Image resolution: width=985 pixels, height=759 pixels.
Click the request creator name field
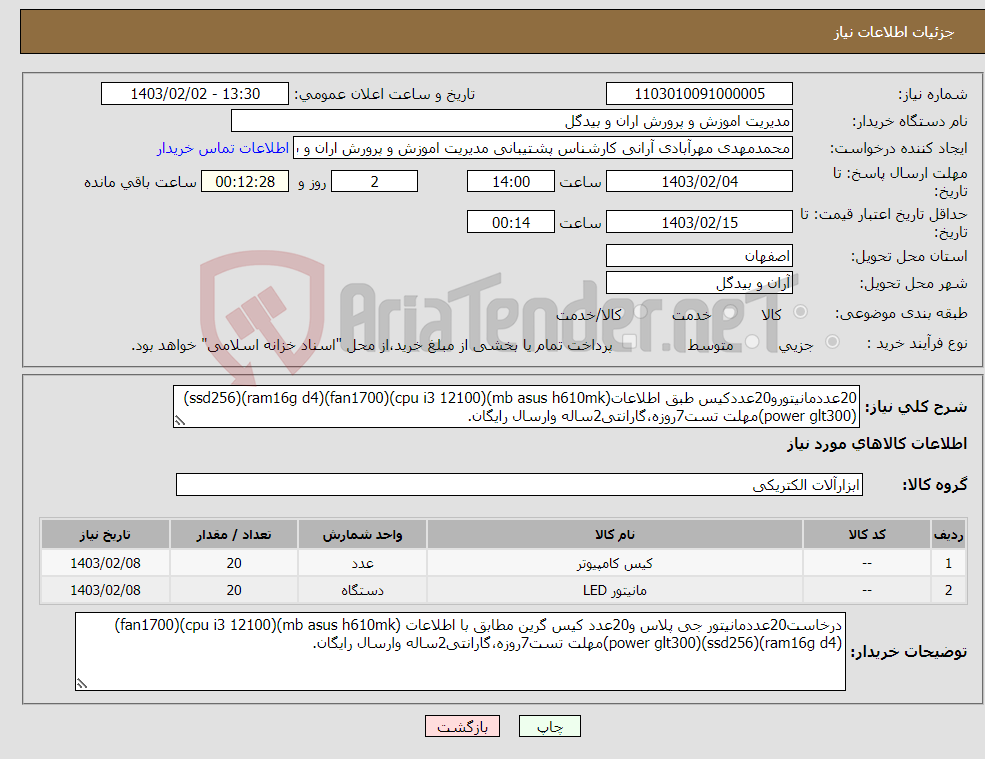(x=543, y=148)
